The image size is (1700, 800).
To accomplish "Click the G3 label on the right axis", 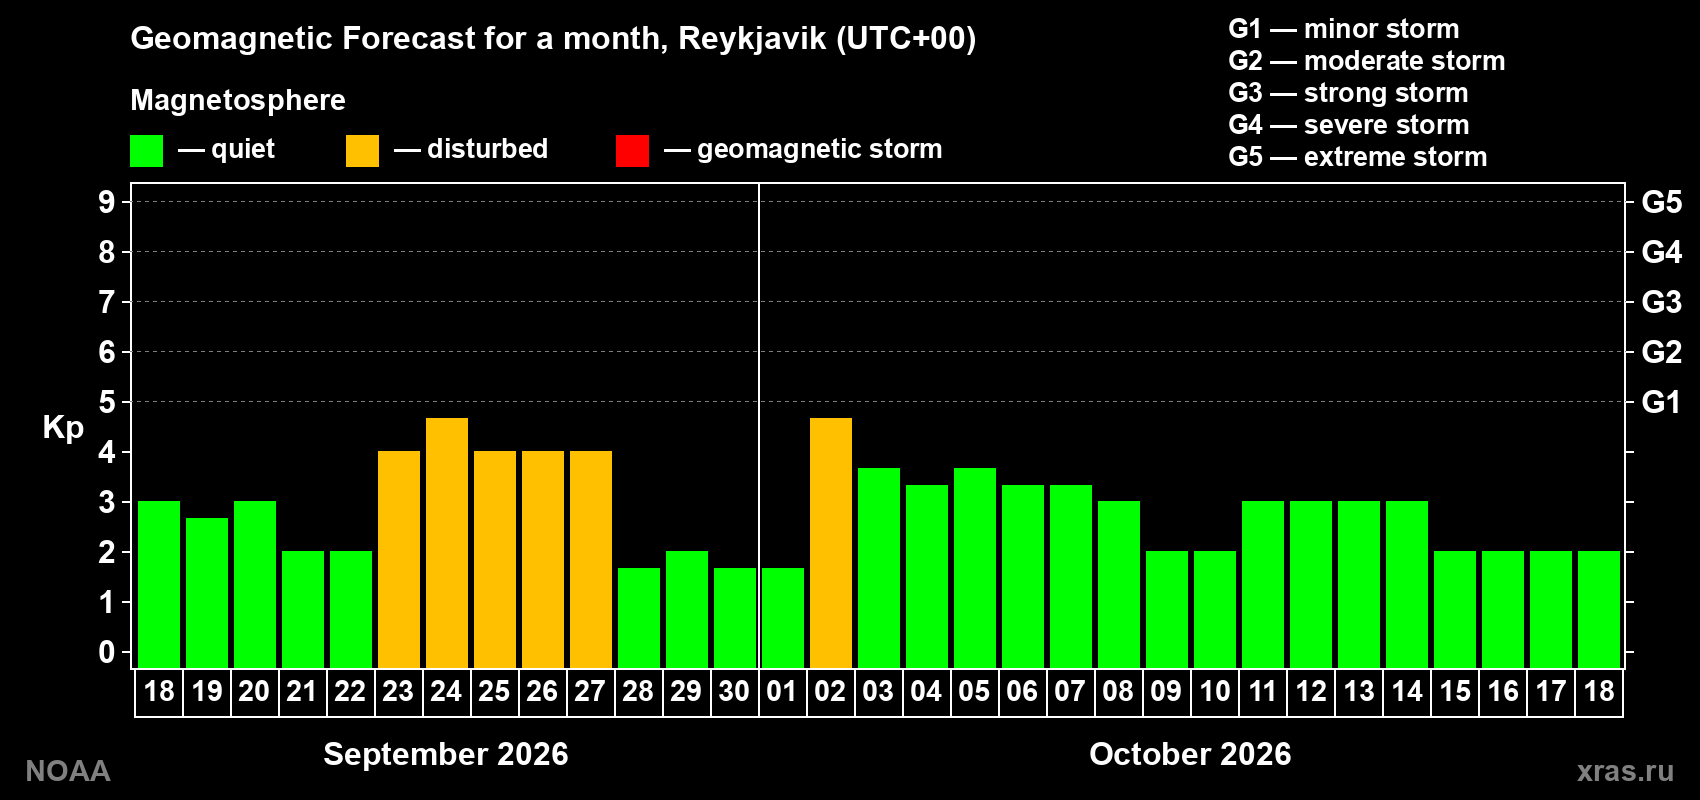I will [x=1662, y=302].
